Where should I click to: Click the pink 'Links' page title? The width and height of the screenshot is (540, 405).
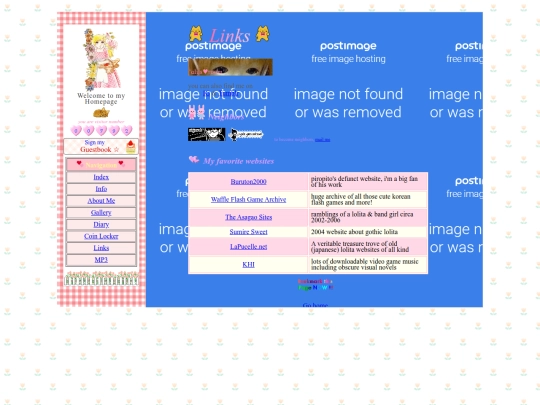[230, 35]
